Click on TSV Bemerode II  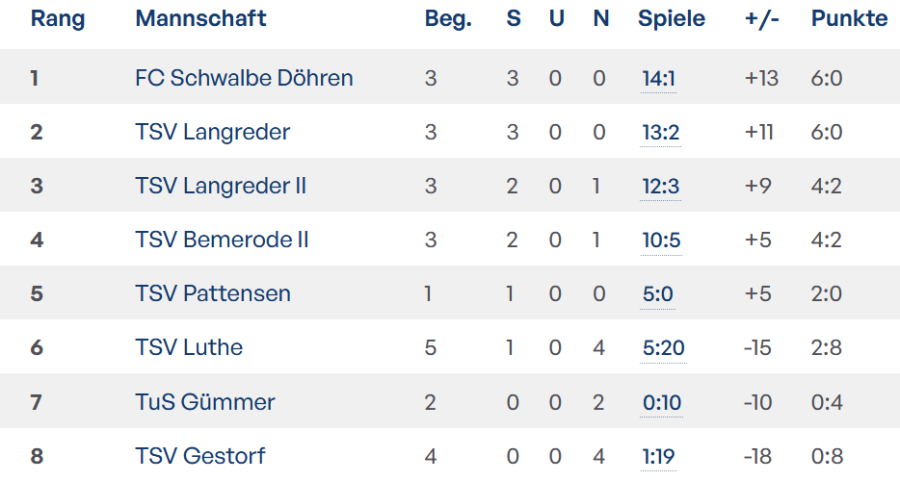click(222, 240)
